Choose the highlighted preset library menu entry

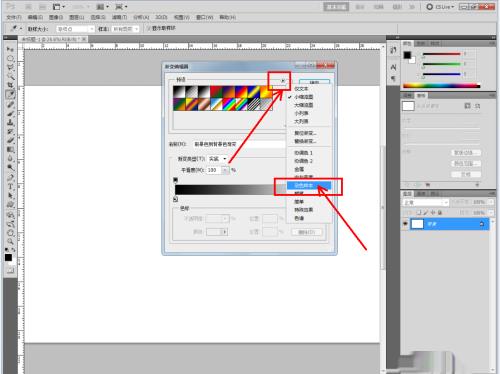pyautogui.click(x=309, y=185)
